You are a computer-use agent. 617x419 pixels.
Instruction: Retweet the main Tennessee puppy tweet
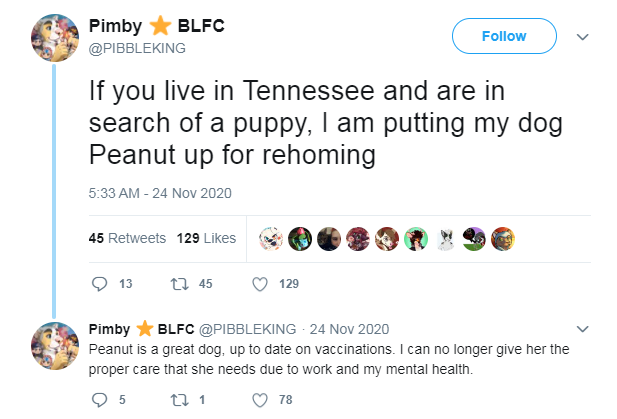(179, 284)
